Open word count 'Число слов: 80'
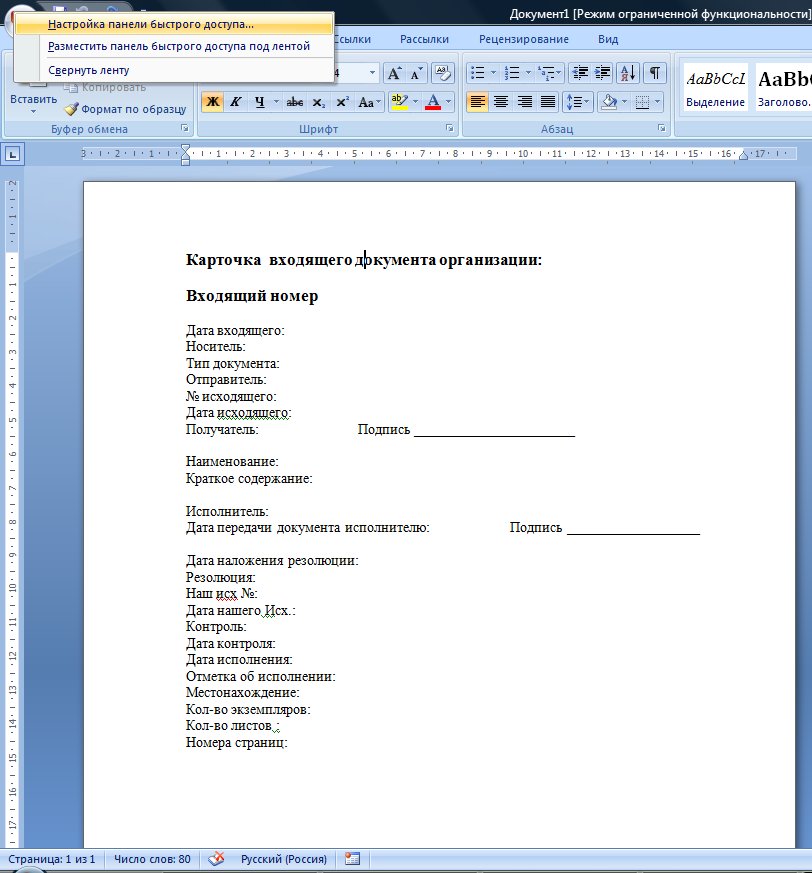 [x=152, y=859]
